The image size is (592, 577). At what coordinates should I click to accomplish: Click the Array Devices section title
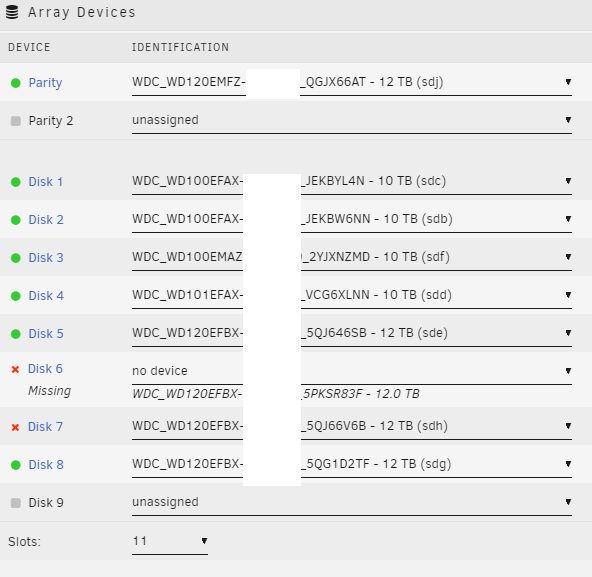(82, 12)
